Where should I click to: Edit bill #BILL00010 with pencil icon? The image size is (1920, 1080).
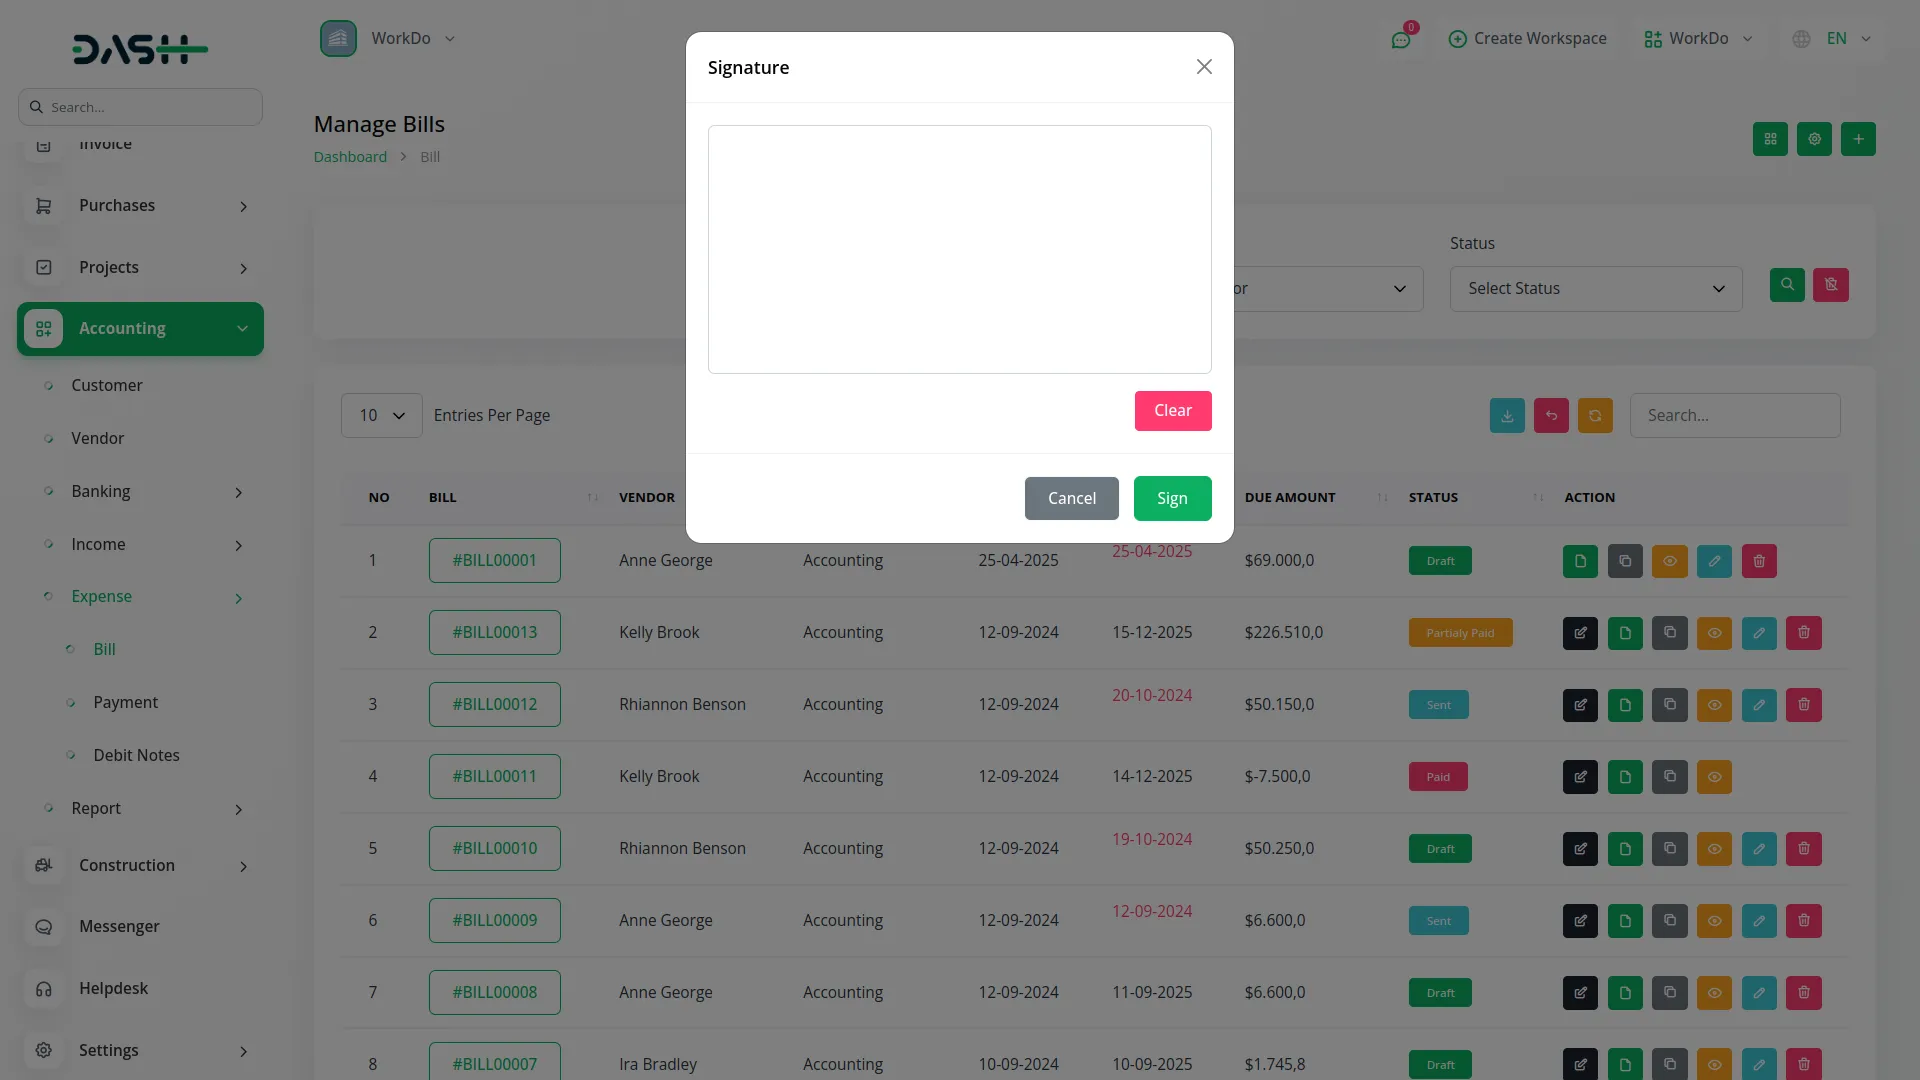click(1759, 849)
